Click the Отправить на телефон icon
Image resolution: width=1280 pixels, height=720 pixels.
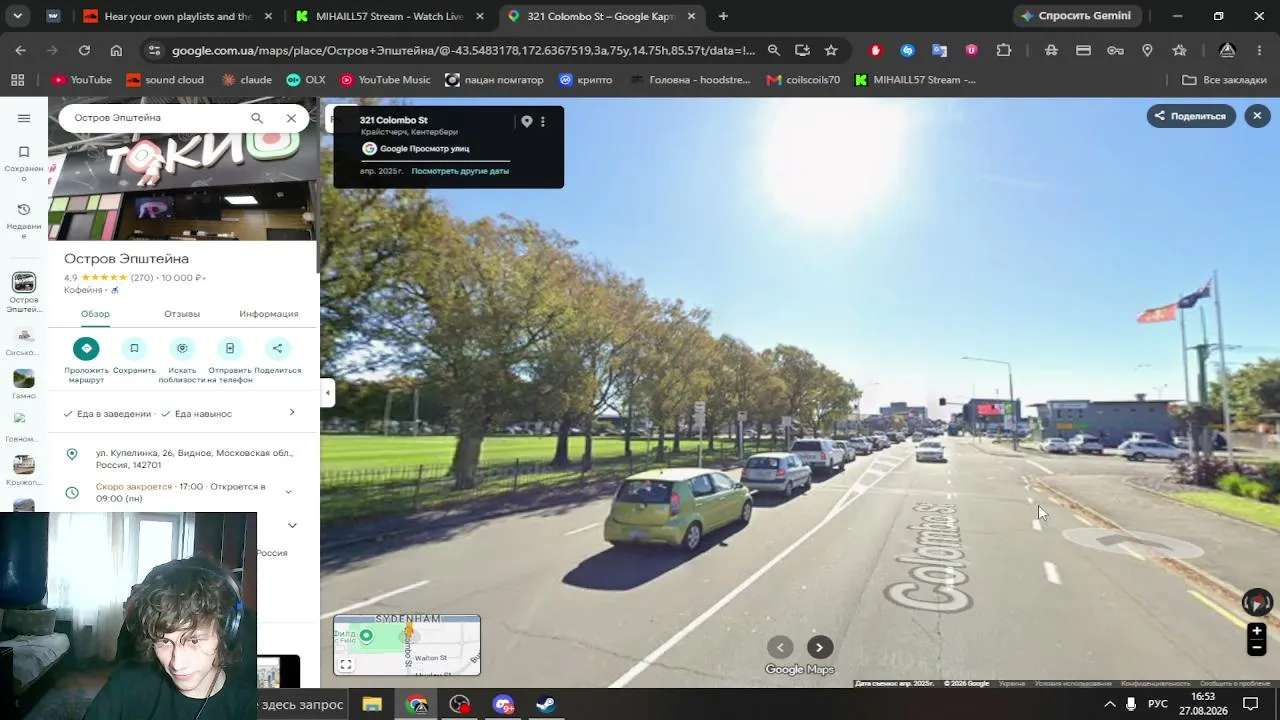point(230,348)
